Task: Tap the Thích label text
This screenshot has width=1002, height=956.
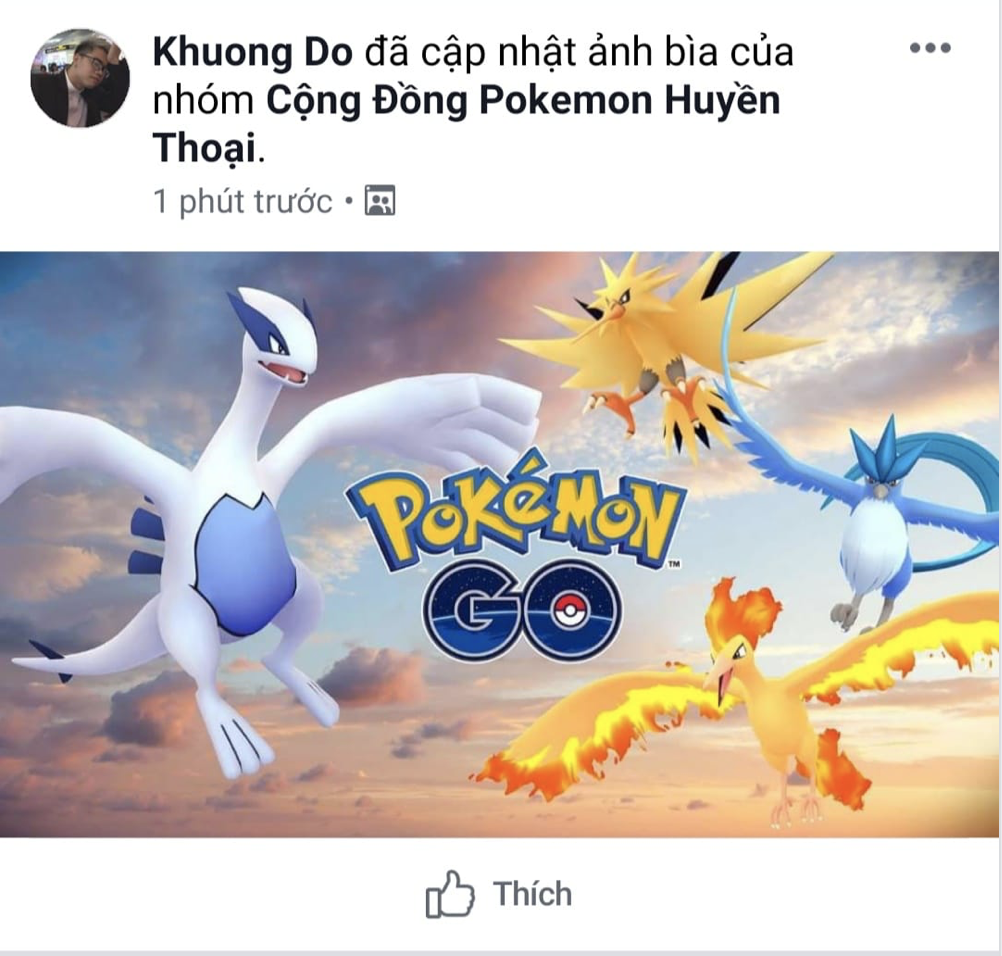Action: click(532, 893)
